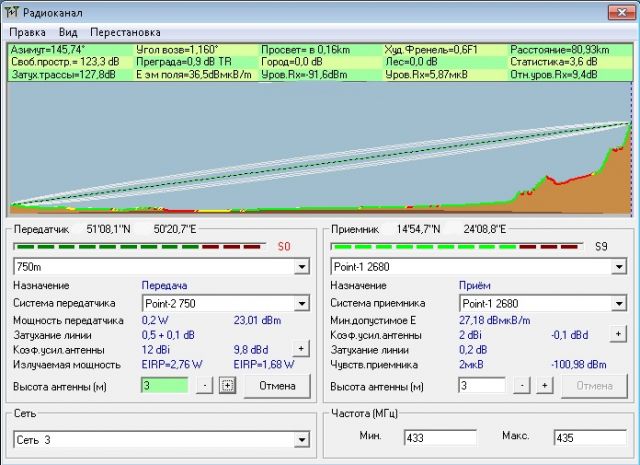This screenshot has height=465, width=640.
Task: Click the Худ.Френель=0,6F1 value
Action: (431, 50)
